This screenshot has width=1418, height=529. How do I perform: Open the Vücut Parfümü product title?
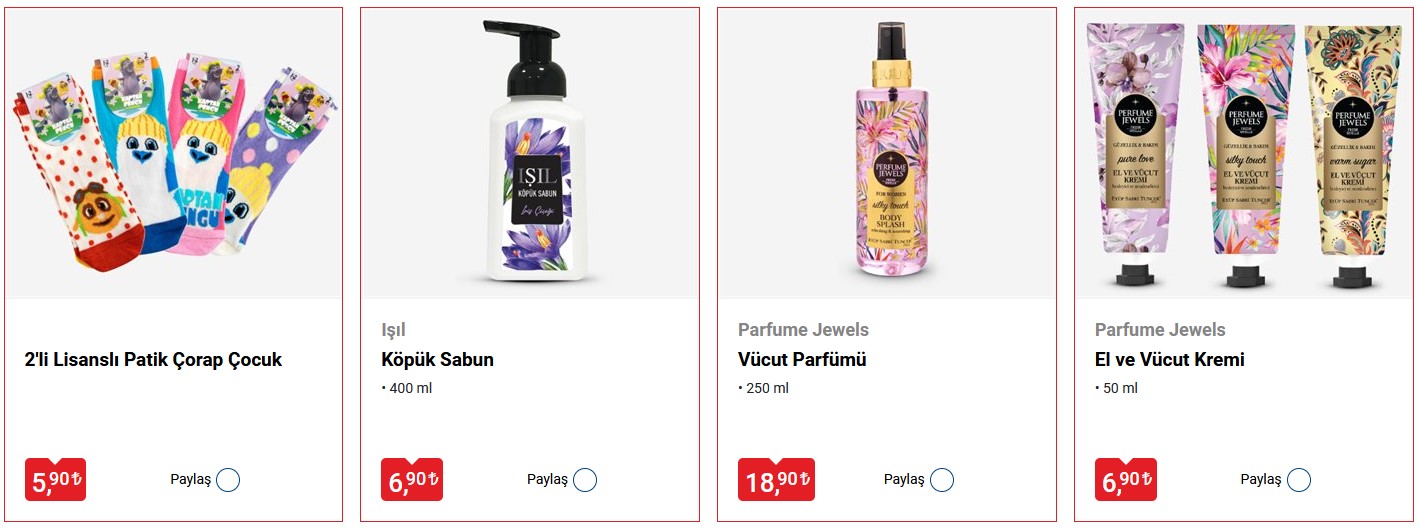coord(802,360)
